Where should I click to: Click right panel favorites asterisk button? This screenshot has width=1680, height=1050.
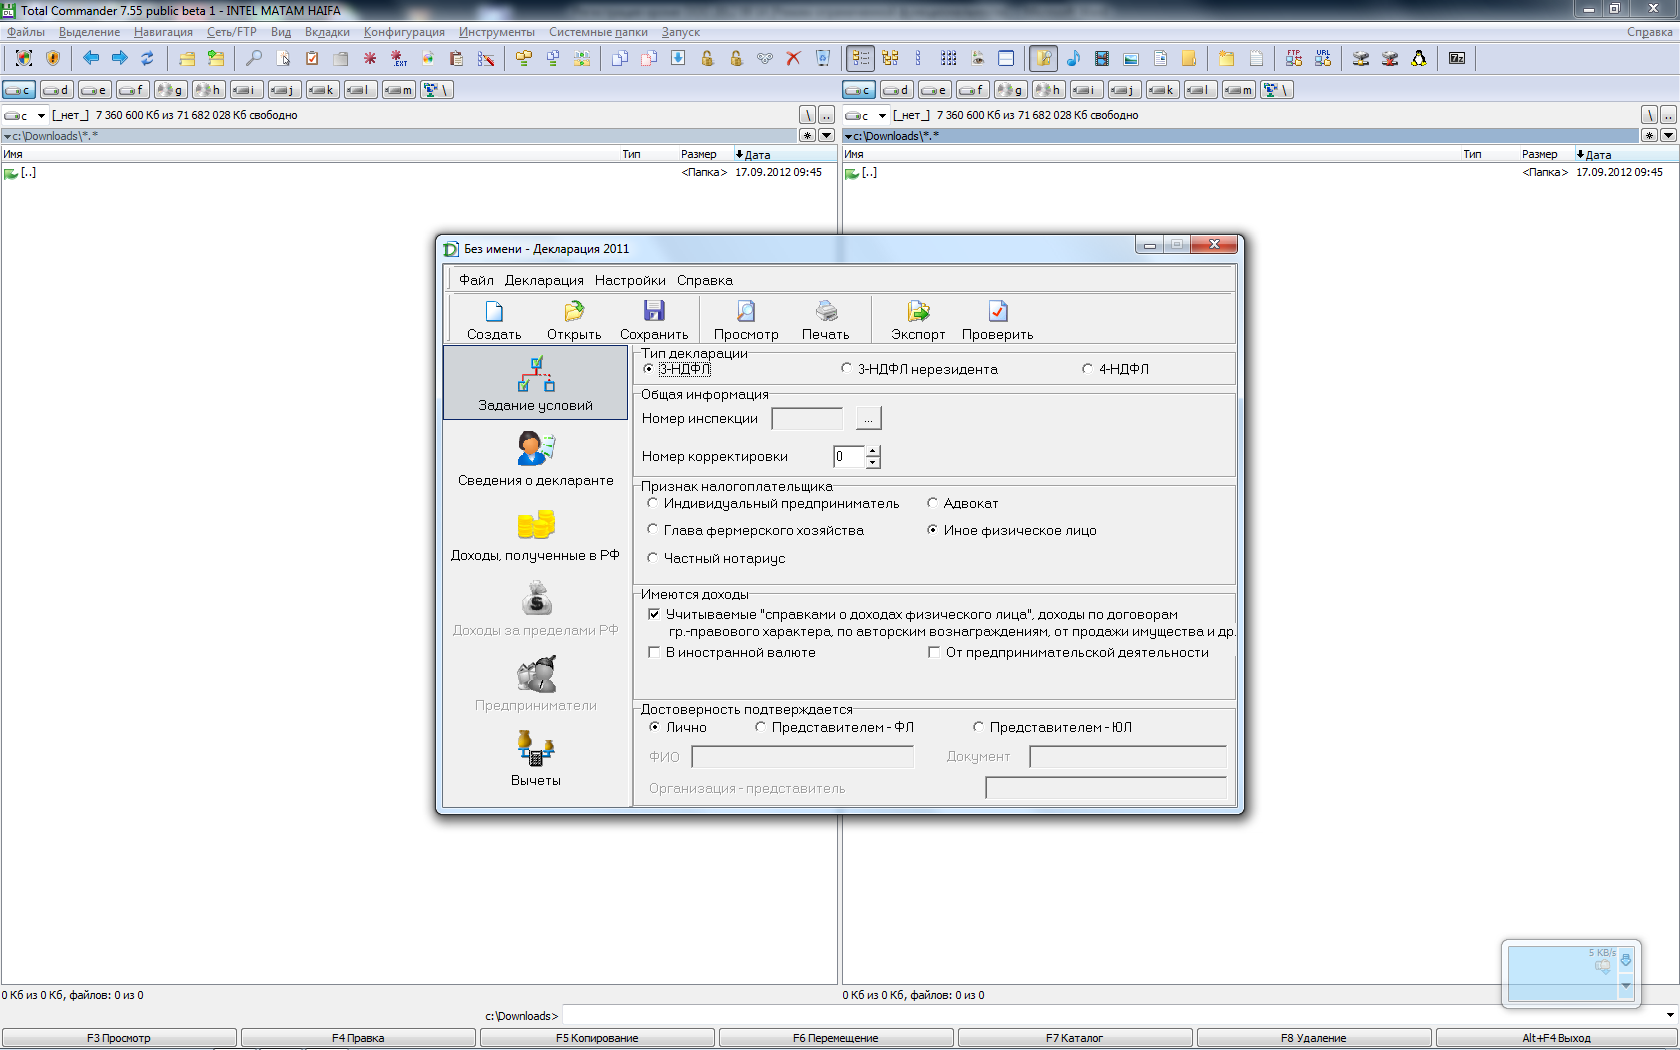click(1649, 135)
